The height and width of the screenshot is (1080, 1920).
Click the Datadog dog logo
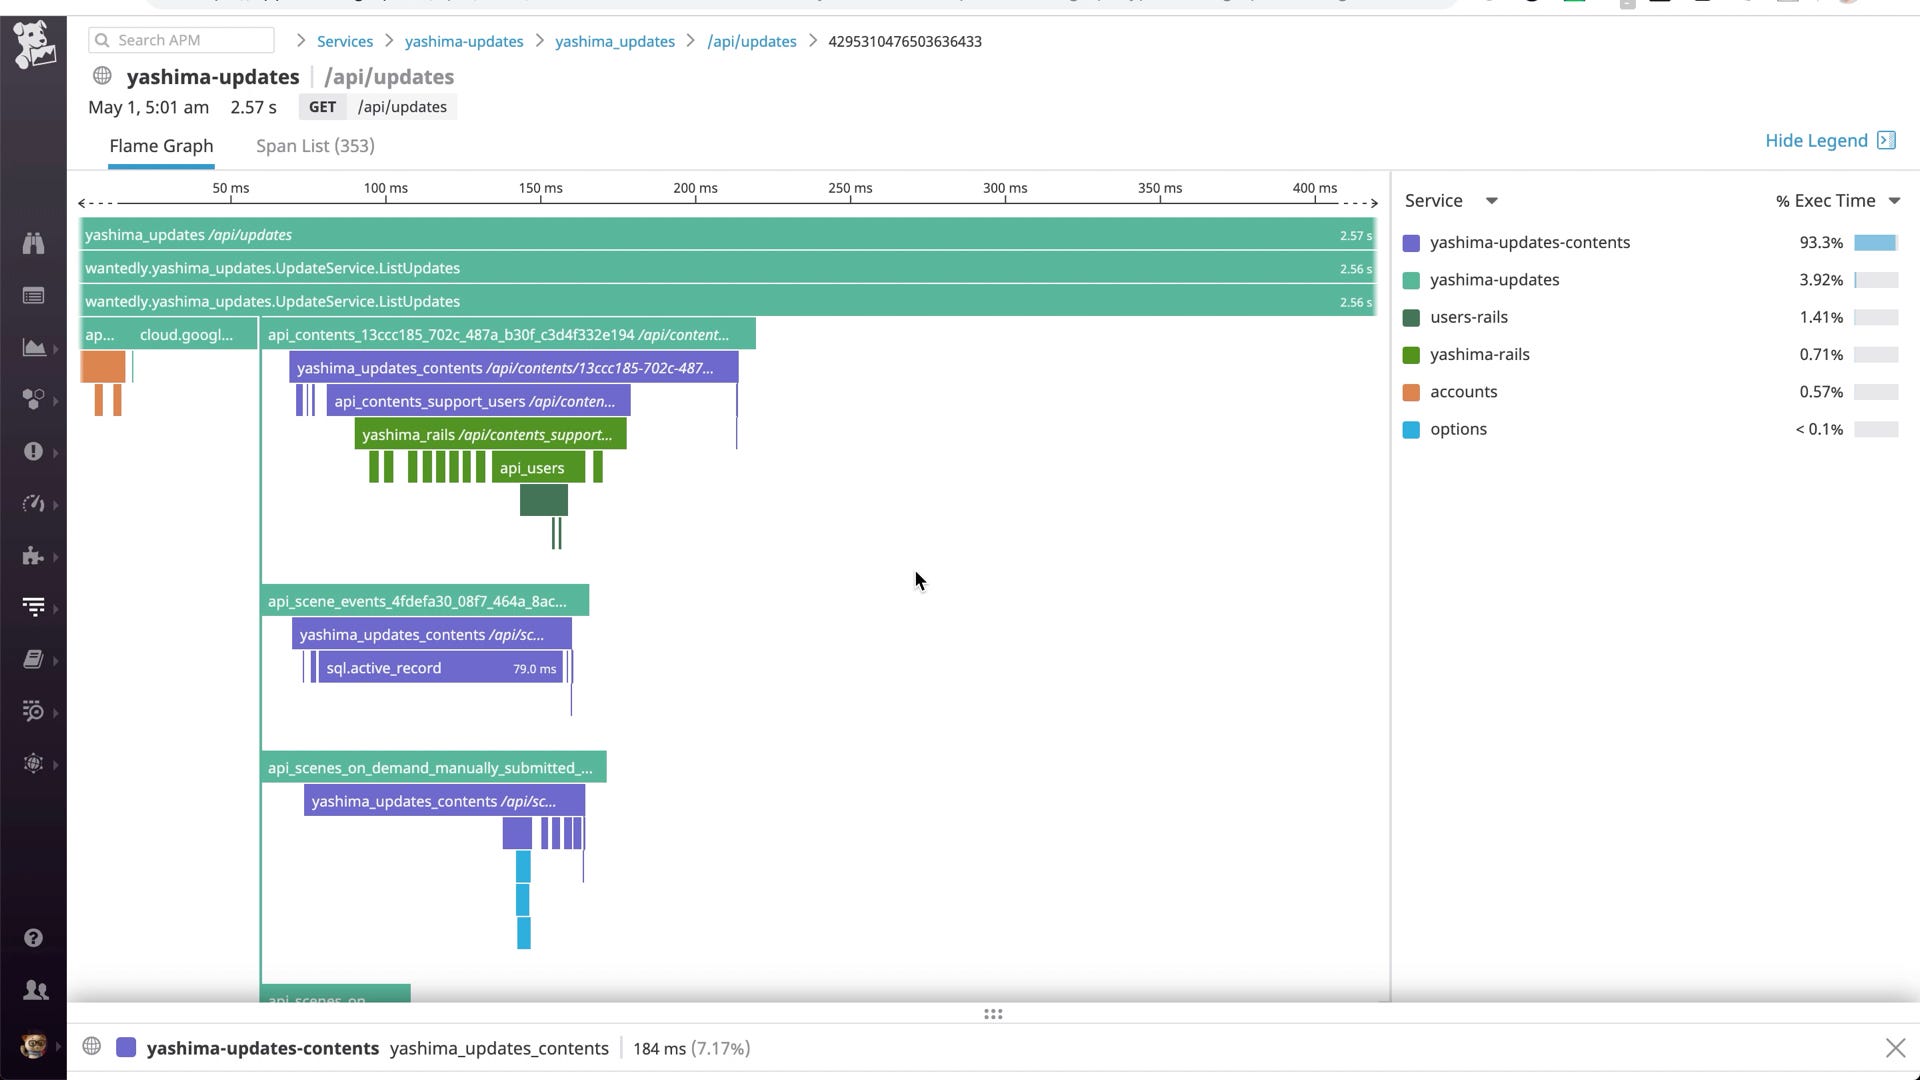[x=34, y=45]
